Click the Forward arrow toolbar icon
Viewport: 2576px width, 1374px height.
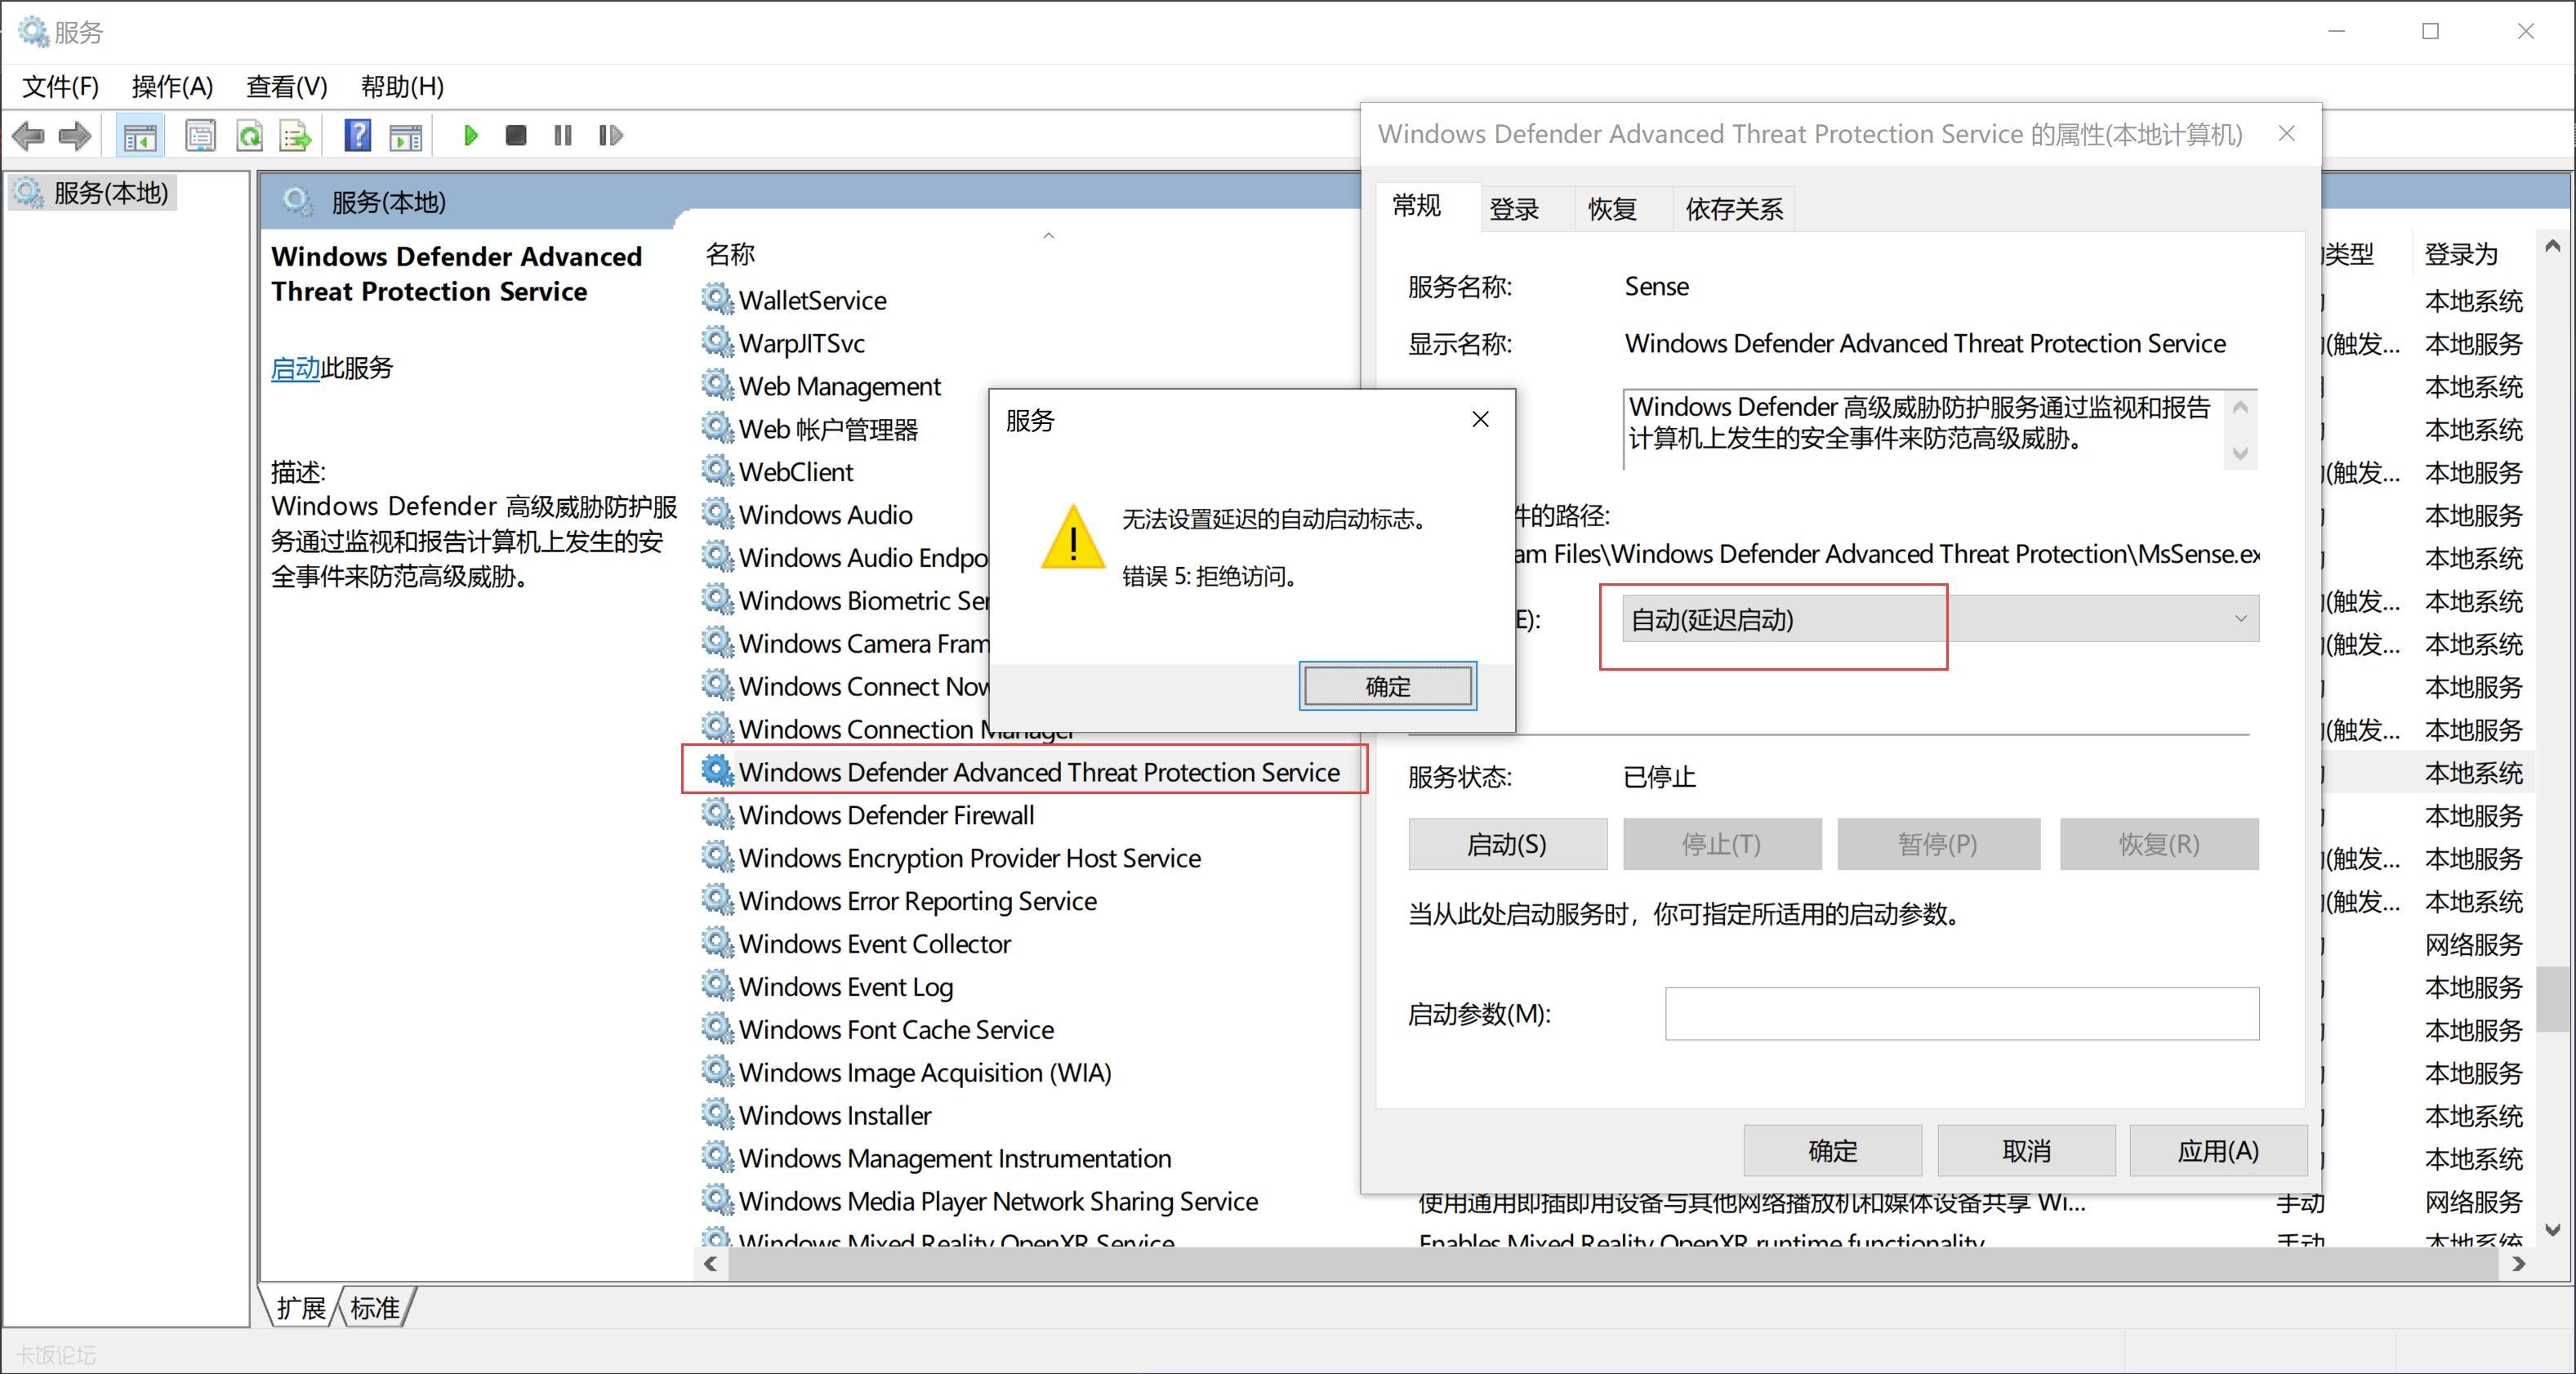[x=75, y=136]
